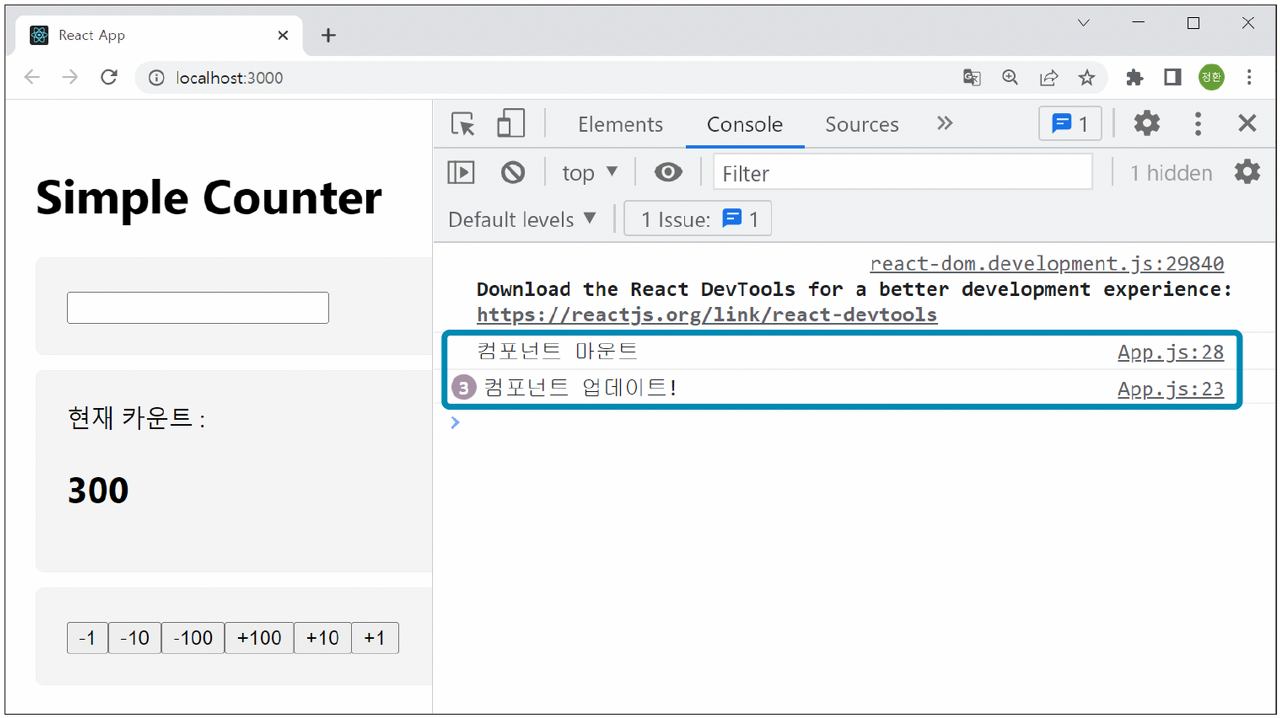1280x718 pixels.
Task: Create live expression with eye icon
Action: tap(668, 172)
